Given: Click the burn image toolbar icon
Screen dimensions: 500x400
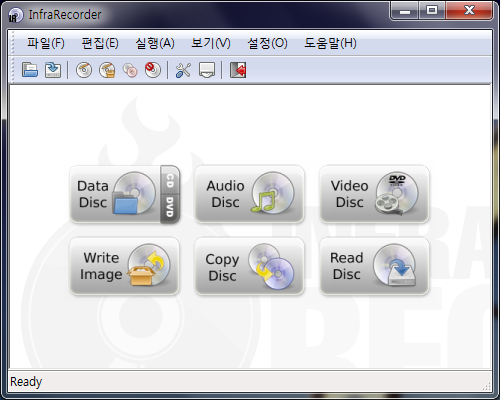Looking at the screenshot, I should 107,70.
